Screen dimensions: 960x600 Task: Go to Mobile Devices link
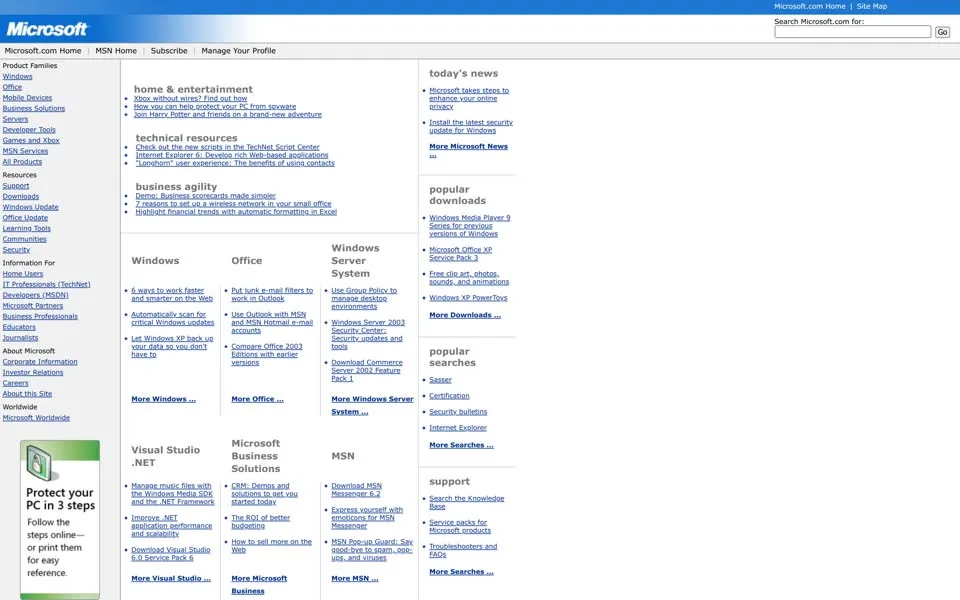tap(27, 98)
